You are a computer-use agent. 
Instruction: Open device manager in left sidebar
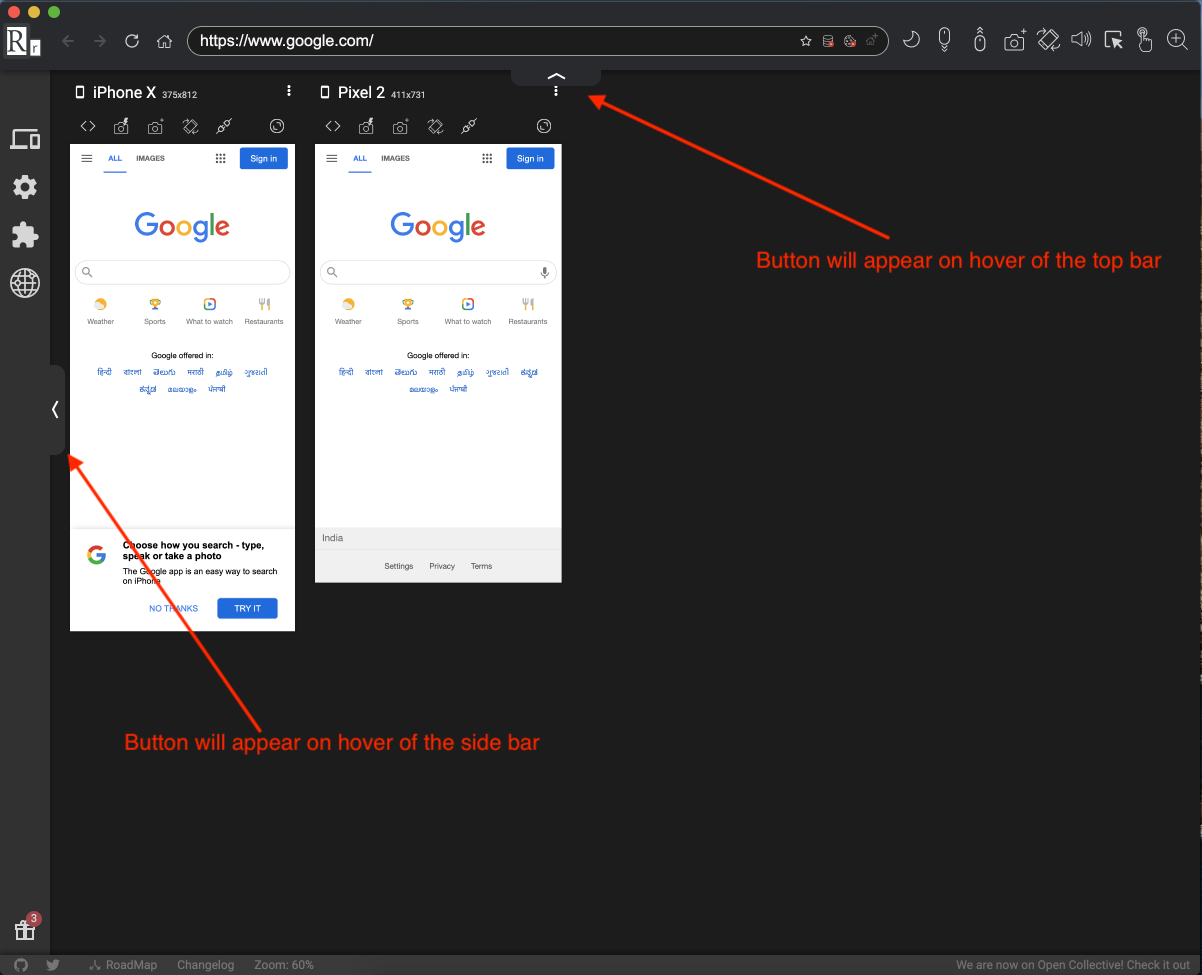click(25, 140)
